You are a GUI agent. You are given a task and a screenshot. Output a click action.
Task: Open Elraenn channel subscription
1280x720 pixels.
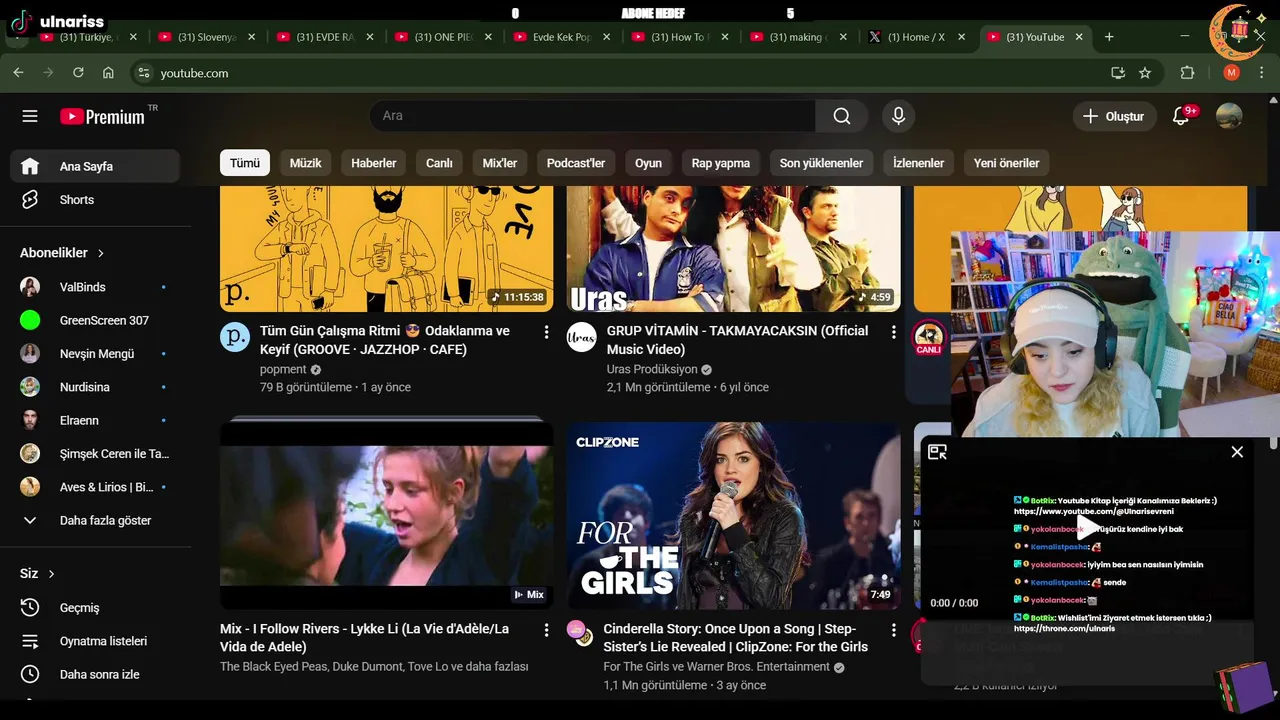(x=95, y=420)
